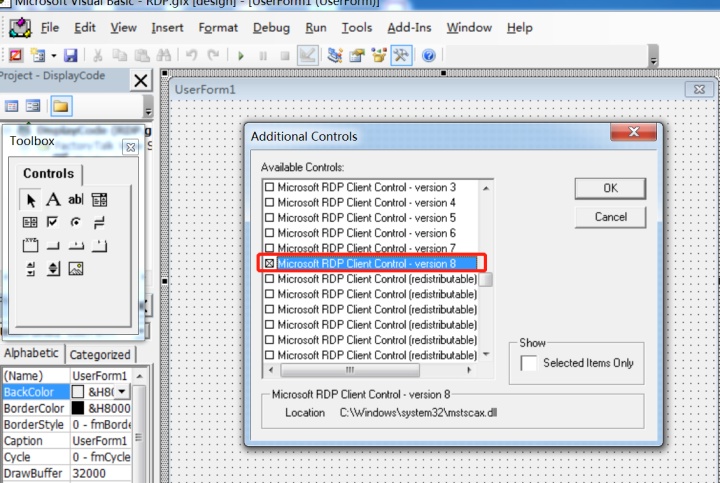The width and height of the screenshot is (720, 483).
Task: Click the controls list scroll-down arrow
Action: 486,355
